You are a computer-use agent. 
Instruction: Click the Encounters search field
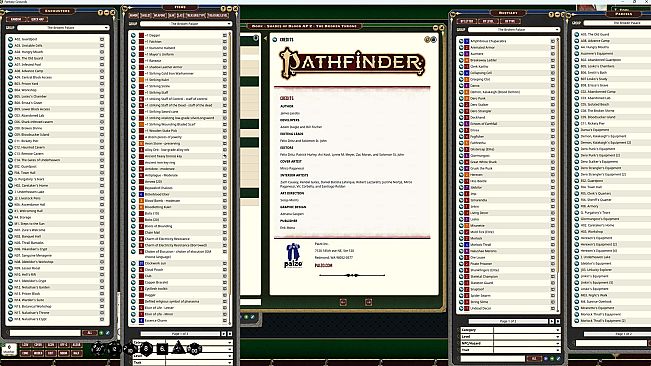click(45, 333)
